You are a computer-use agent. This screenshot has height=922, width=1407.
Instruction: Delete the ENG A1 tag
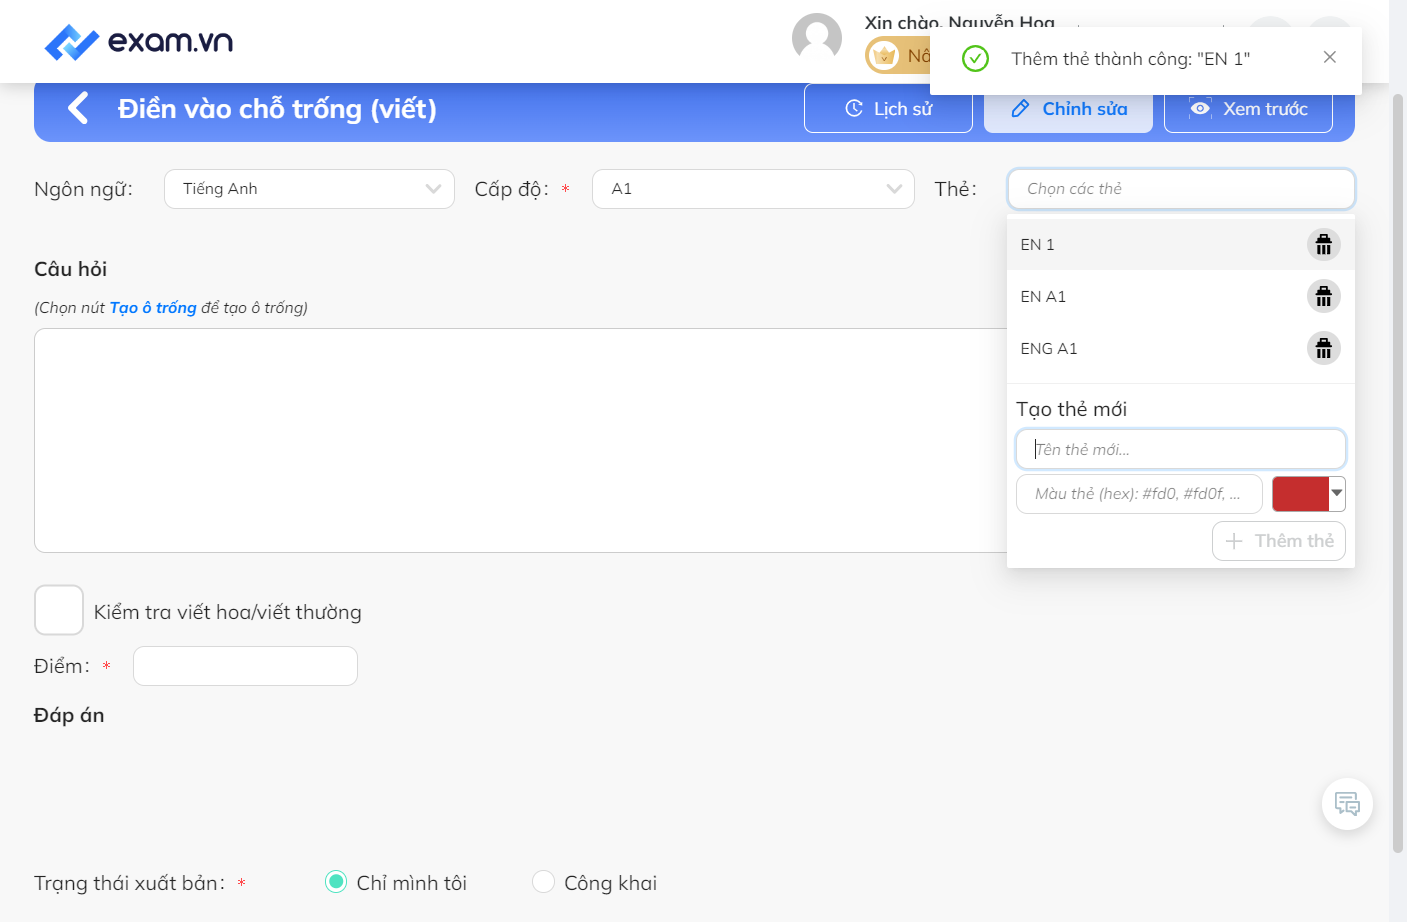click(1323, 348)
